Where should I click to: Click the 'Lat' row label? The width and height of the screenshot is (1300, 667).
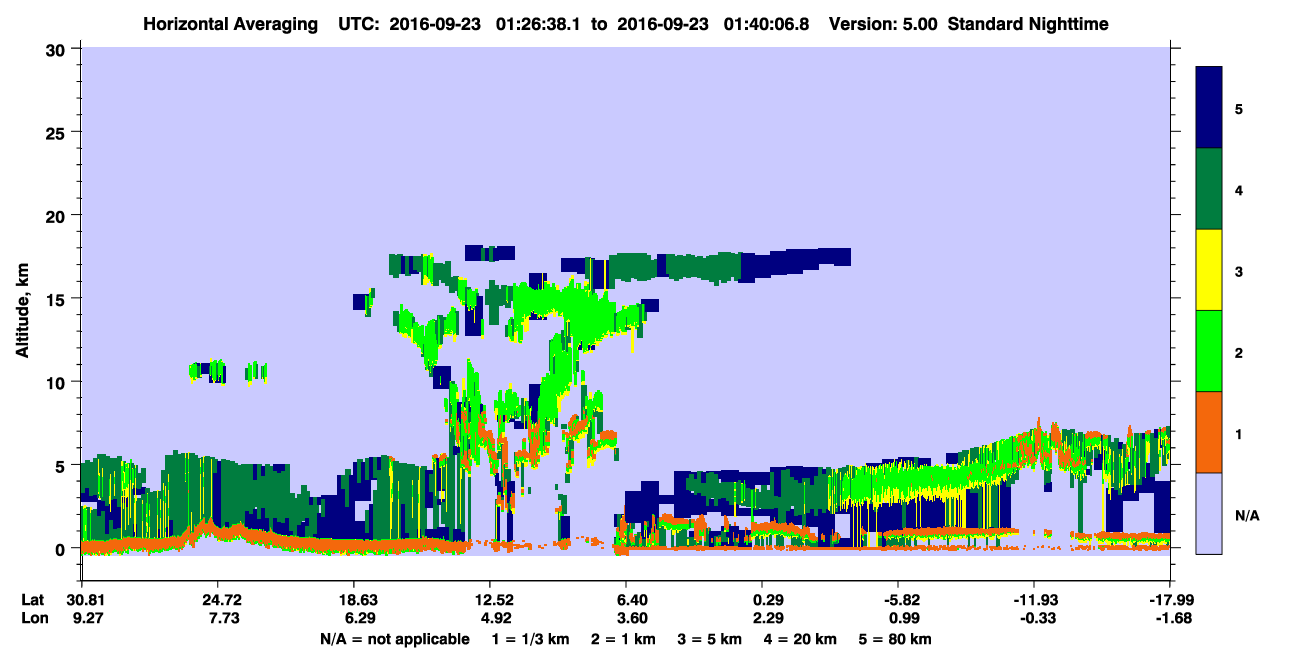tap(33, 600)
